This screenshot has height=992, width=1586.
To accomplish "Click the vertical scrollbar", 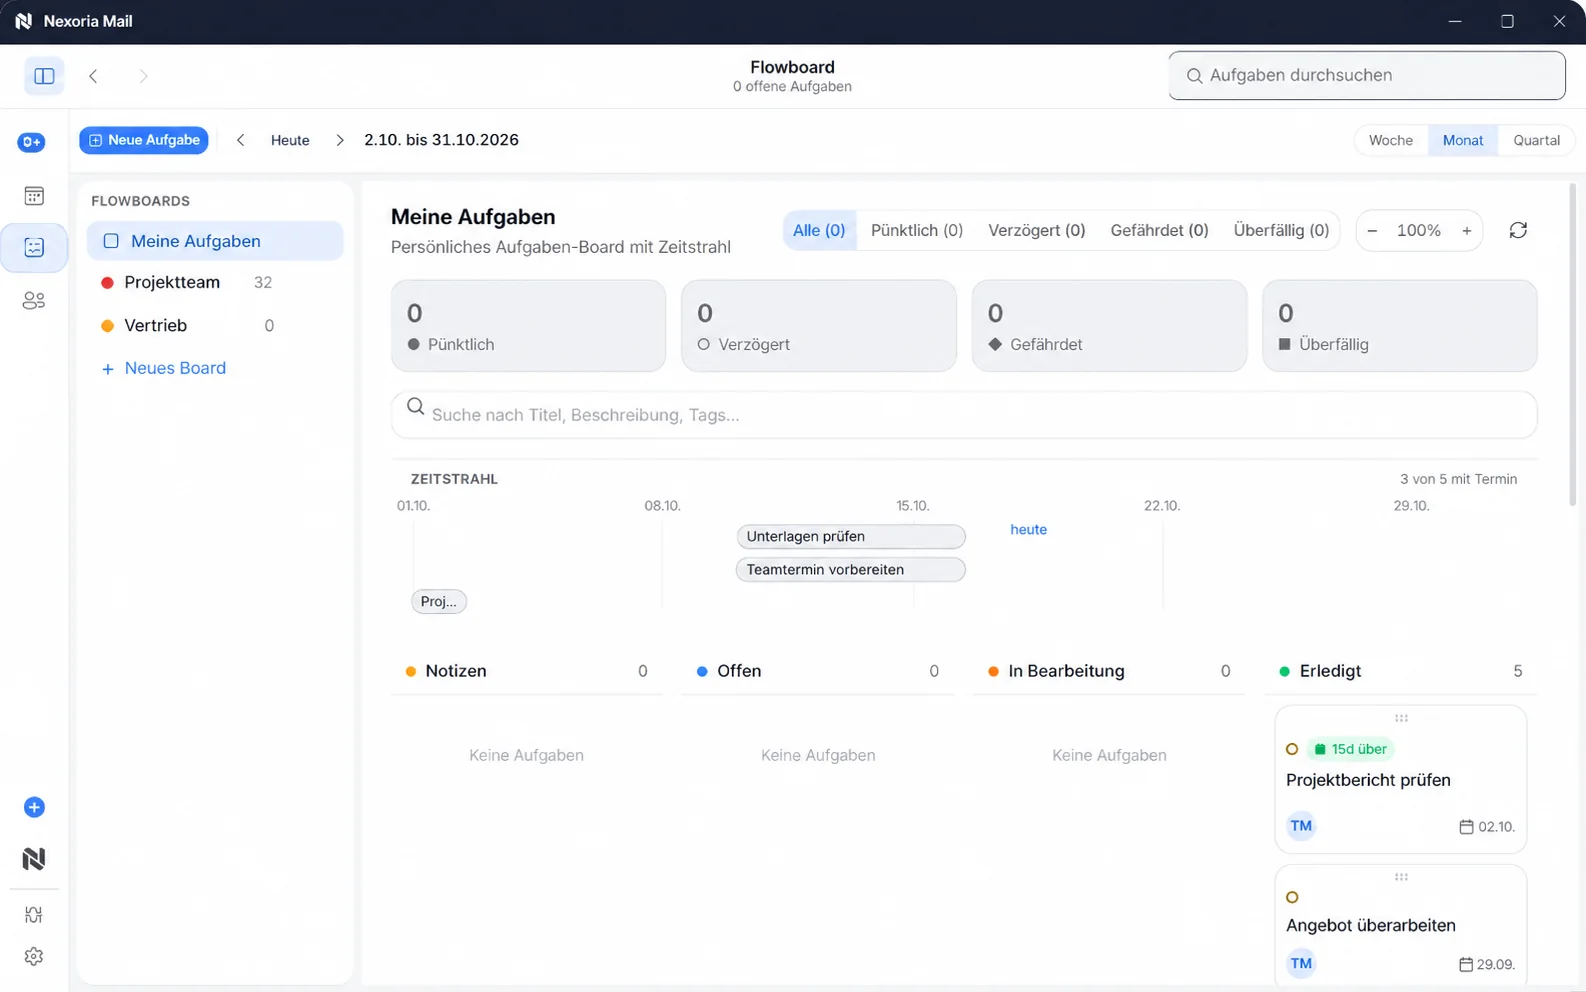I will point(1572,345).
